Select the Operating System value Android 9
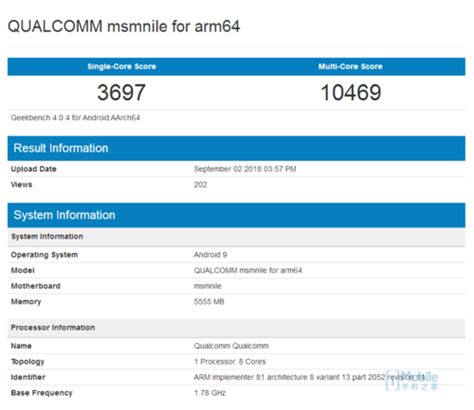The image size is (474, 410). [210, 255]
